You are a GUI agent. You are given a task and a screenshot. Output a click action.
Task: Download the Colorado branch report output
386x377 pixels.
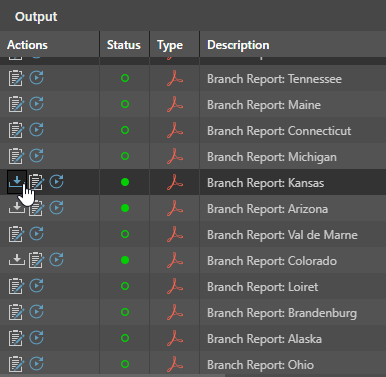(x=16, y=260)
